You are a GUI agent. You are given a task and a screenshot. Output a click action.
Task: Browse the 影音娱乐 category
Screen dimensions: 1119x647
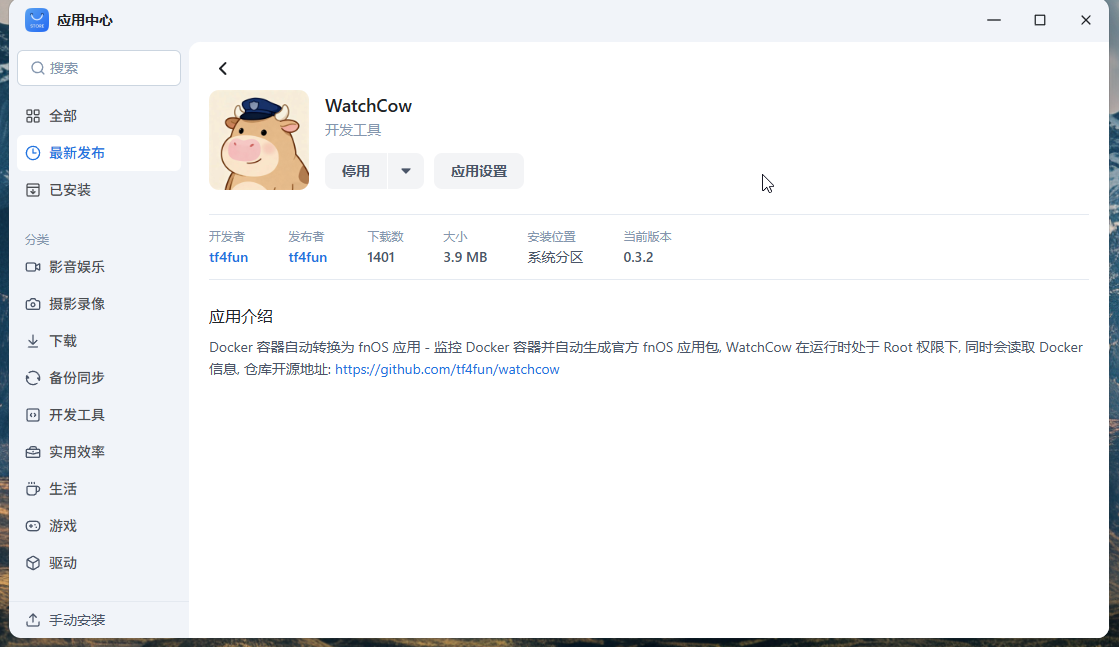pos(99,267)
